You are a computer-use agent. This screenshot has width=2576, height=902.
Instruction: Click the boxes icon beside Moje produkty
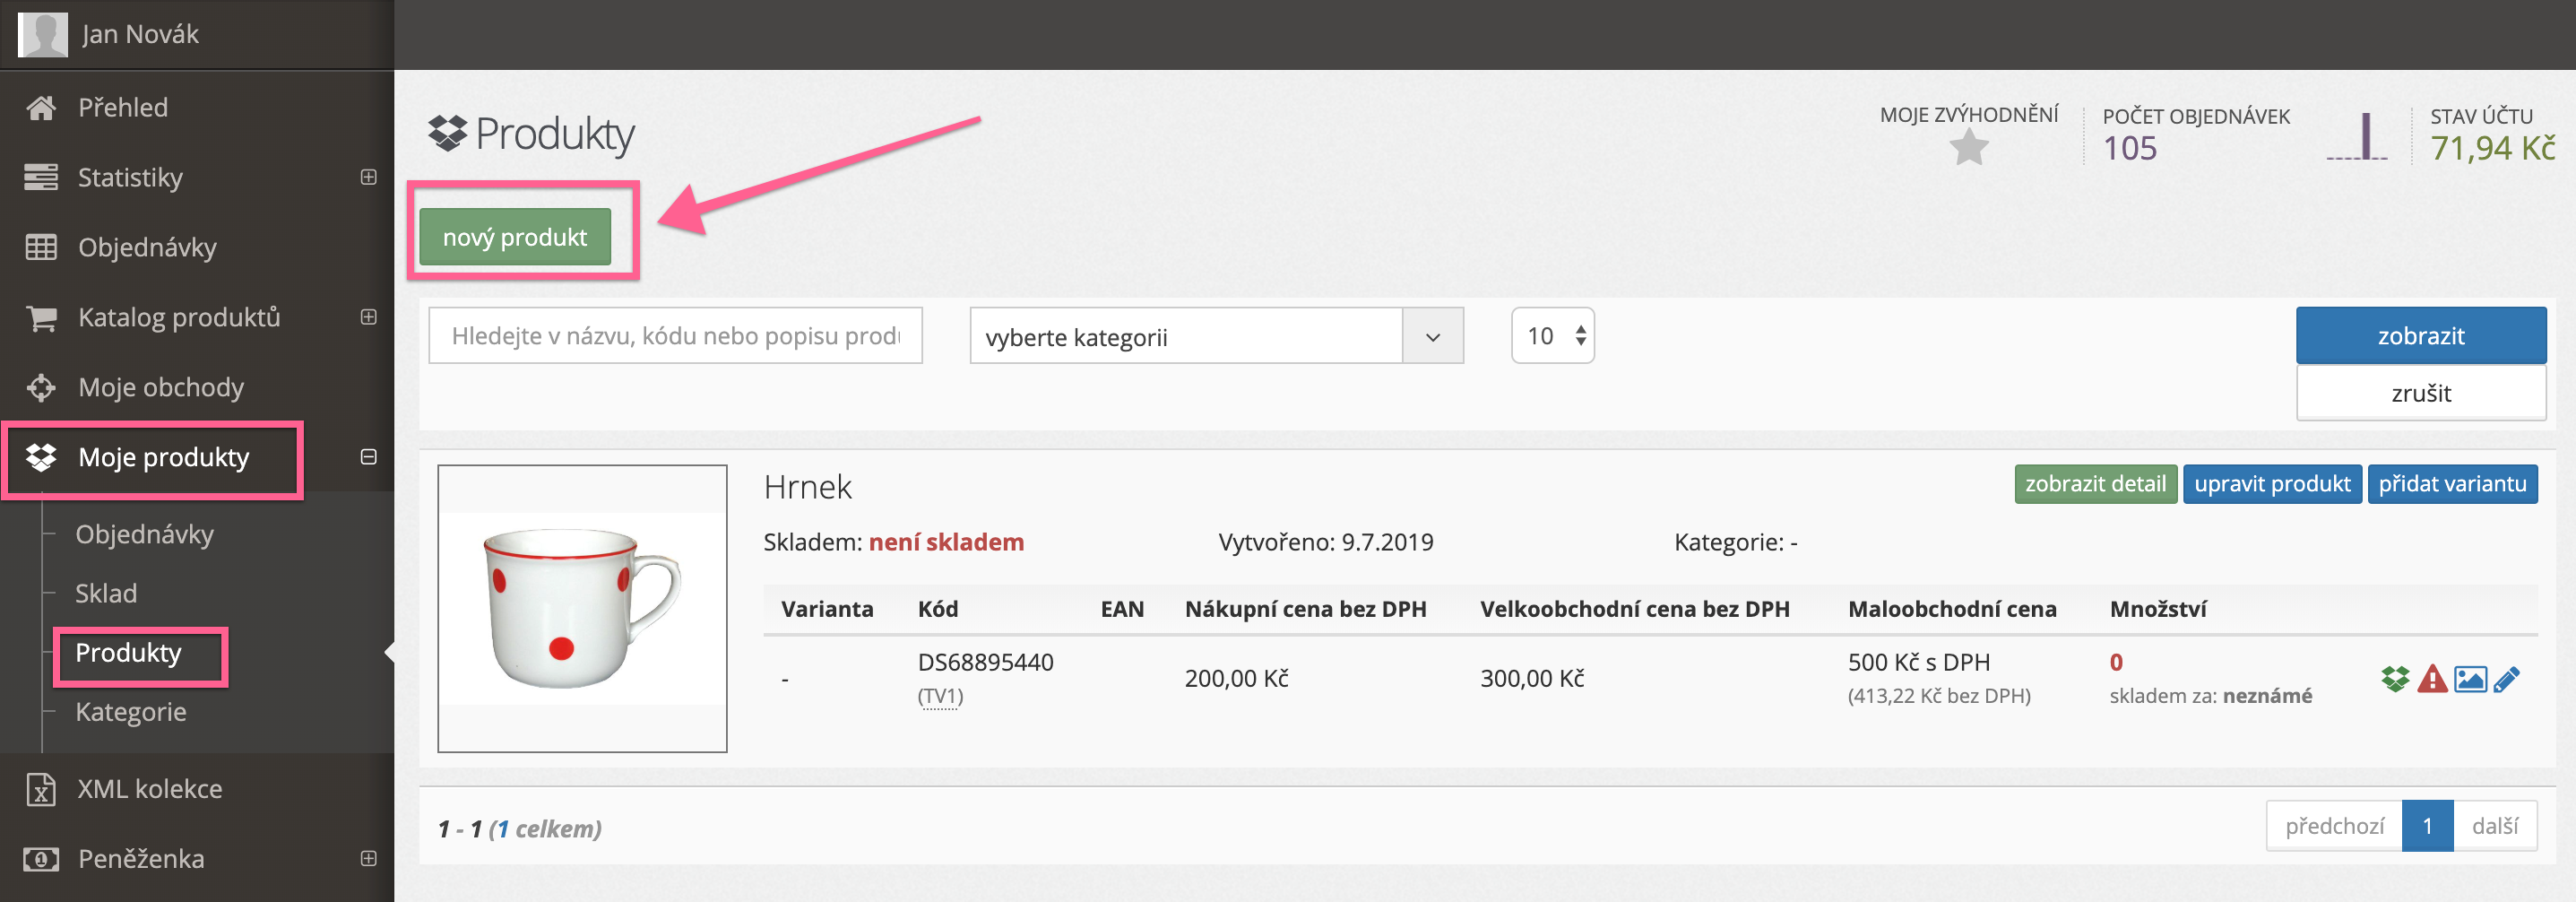41,457
